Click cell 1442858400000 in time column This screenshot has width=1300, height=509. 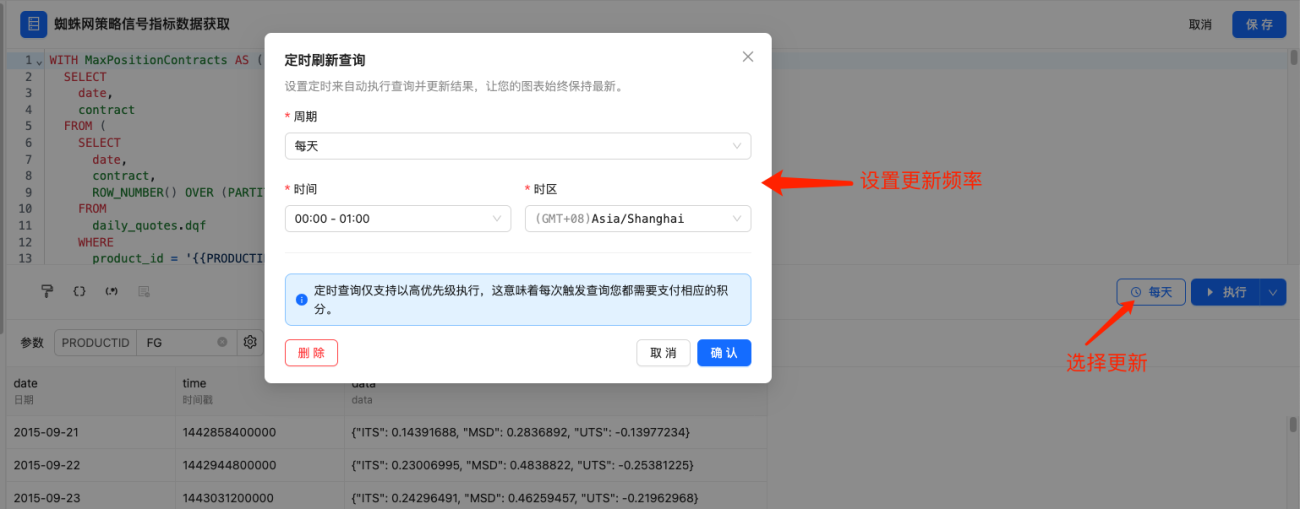point(259,432)
